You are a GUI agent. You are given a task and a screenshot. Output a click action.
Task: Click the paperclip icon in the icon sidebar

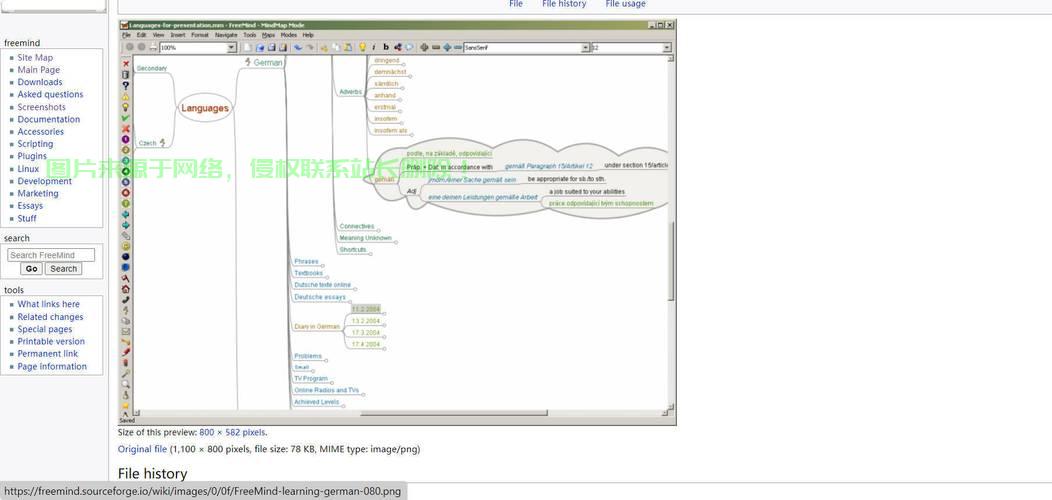coord(125,236)
